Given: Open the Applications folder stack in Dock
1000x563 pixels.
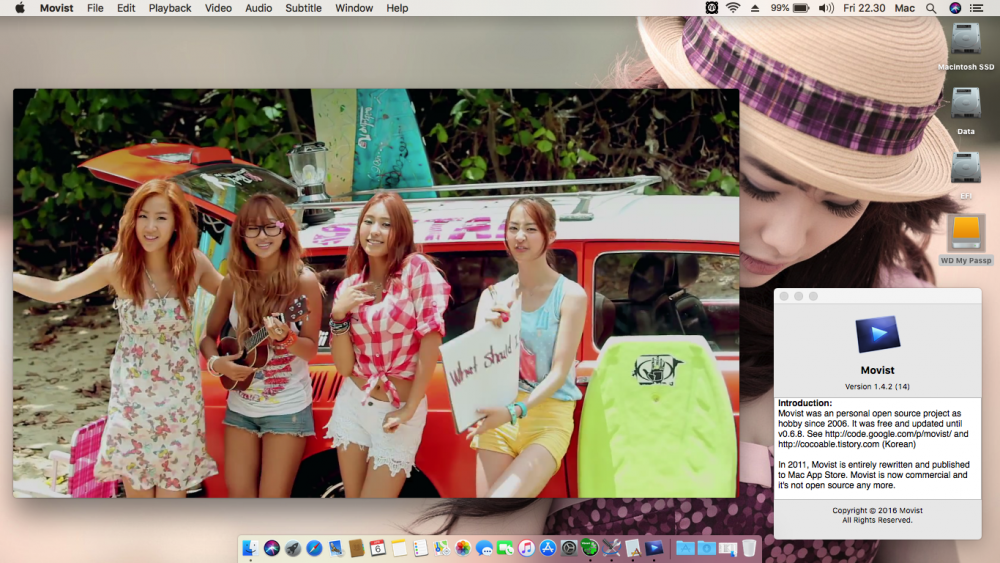Looking at the screenshot, I should click(685, 548).
